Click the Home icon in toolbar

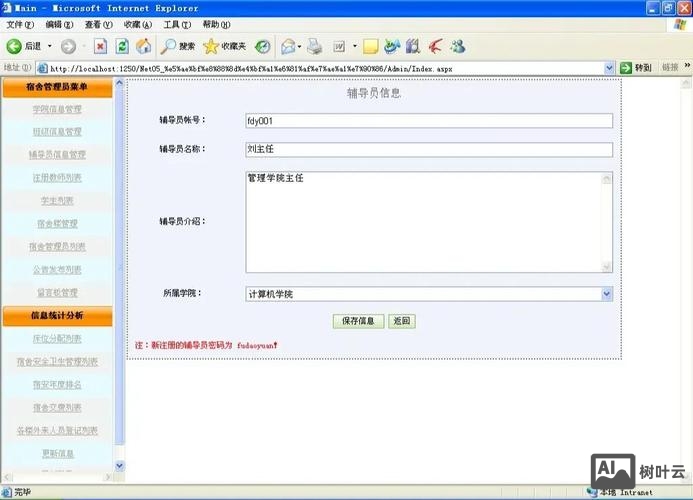(143, 46)
